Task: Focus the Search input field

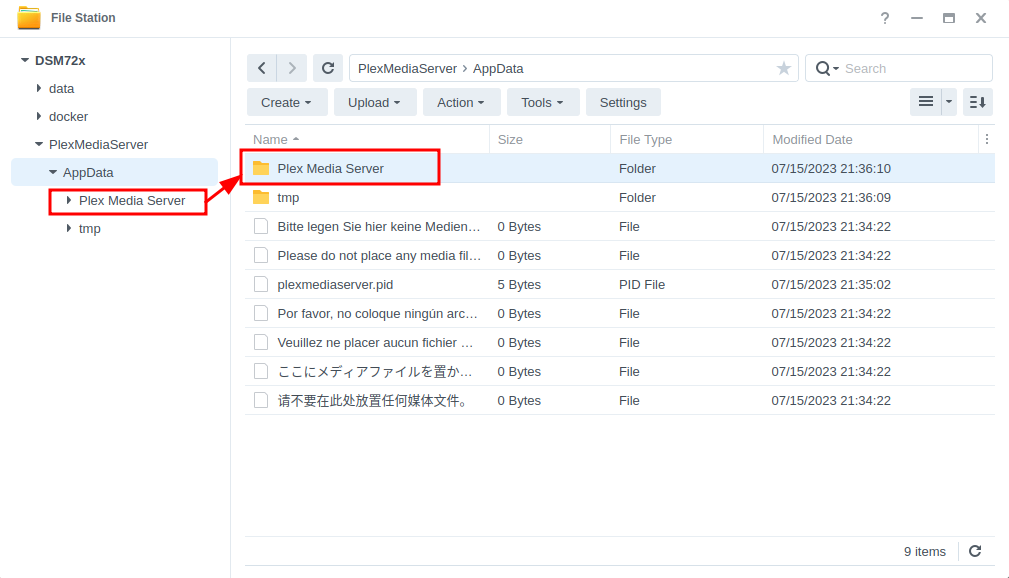Action: tap(914, 68)
